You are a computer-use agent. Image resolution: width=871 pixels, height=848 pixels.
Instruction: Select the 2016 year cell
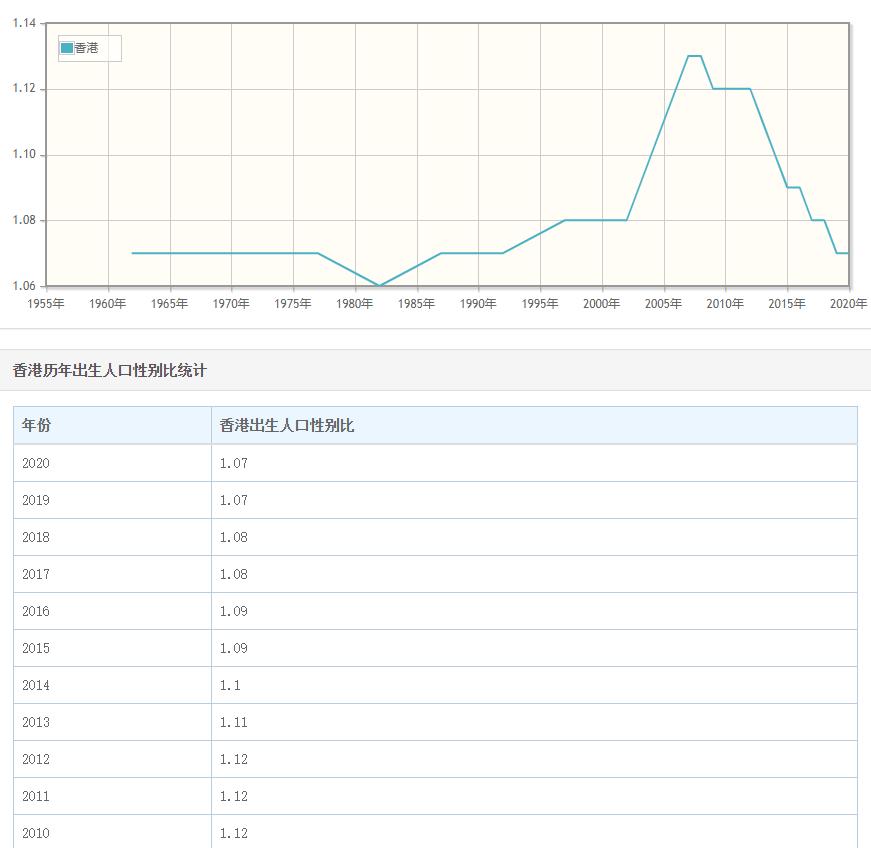tap(36, 611)
